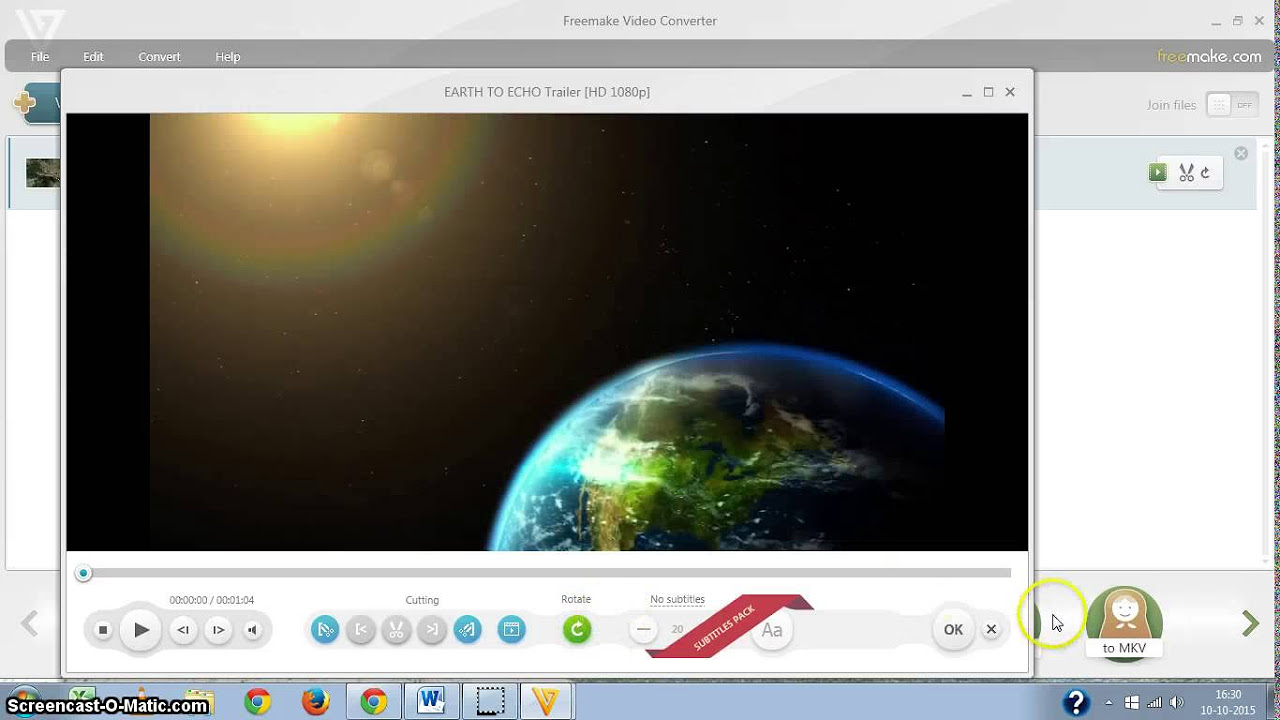Set the selection end marker
The width and height of the screenshot is (1280, 720).
[432, 629]
